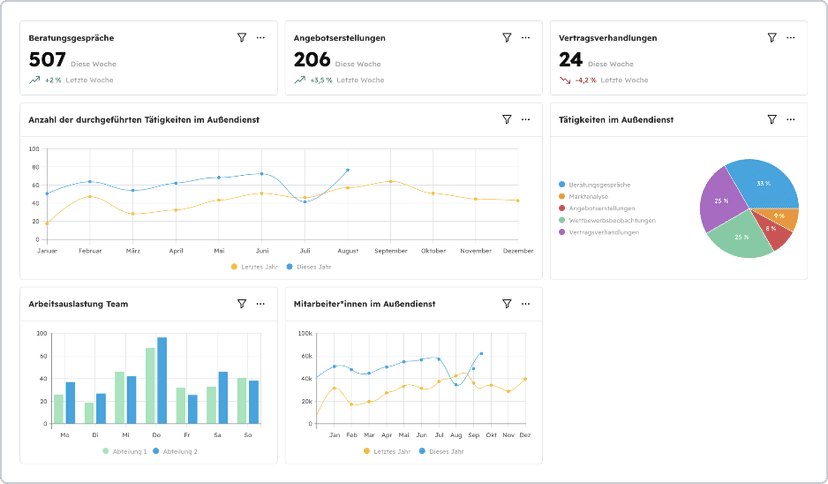This screenshot has width=828, height=484.
Task: Click the tallest blue bar for Do
Action: (x=162, y=380)
